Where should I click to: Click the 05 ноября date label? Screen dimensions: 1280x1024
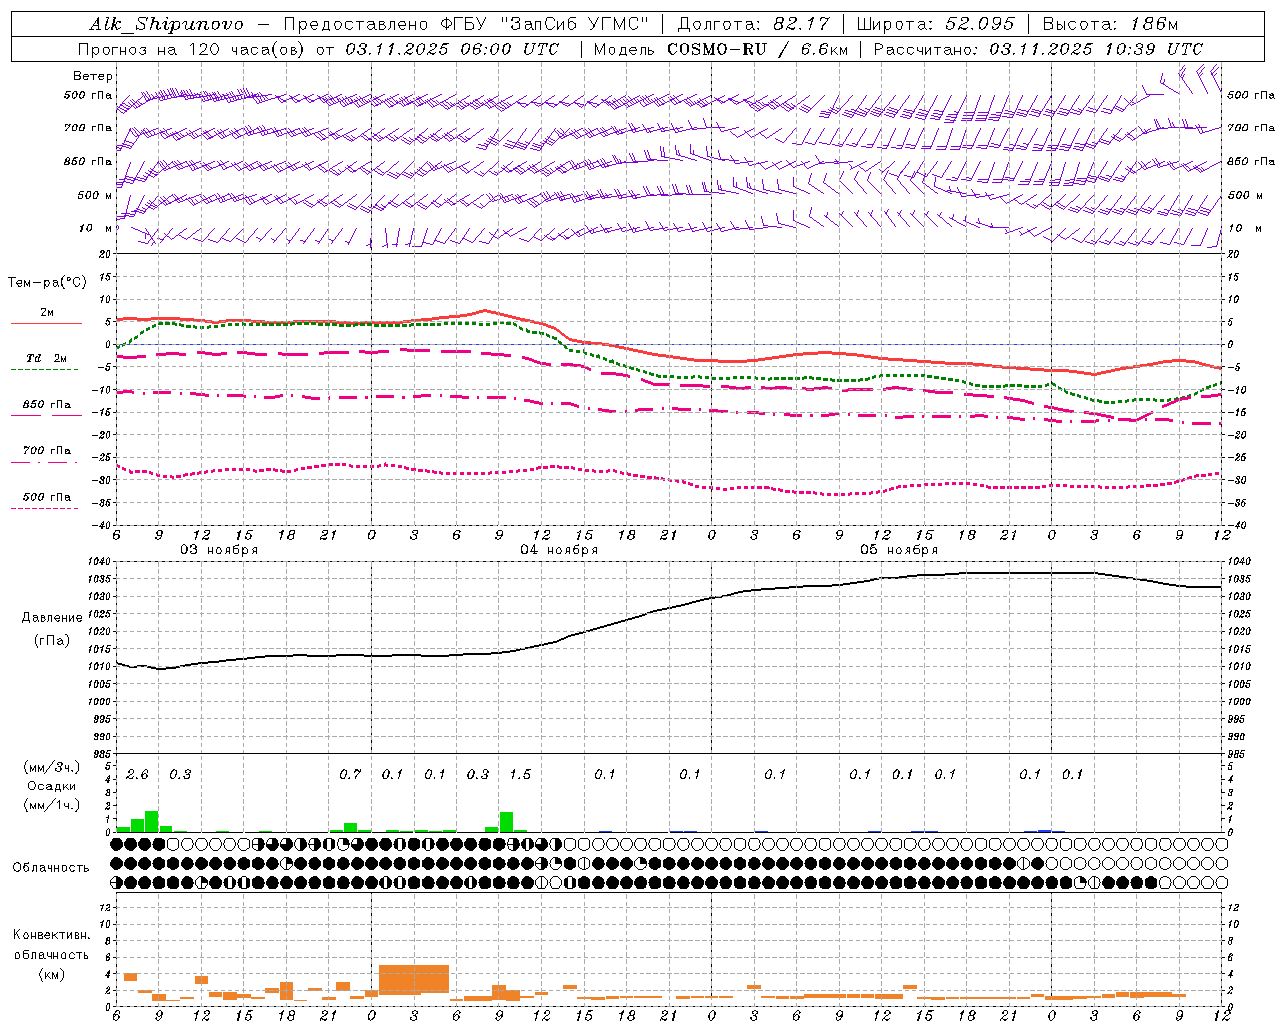click(898, 550)
